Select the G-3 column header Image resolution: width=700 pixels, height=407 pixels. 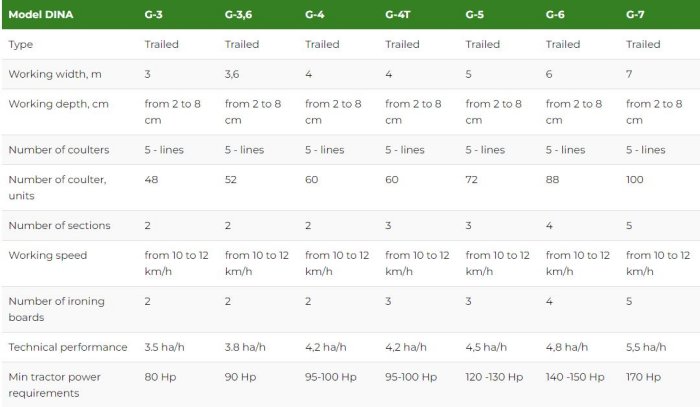[156, 15]
